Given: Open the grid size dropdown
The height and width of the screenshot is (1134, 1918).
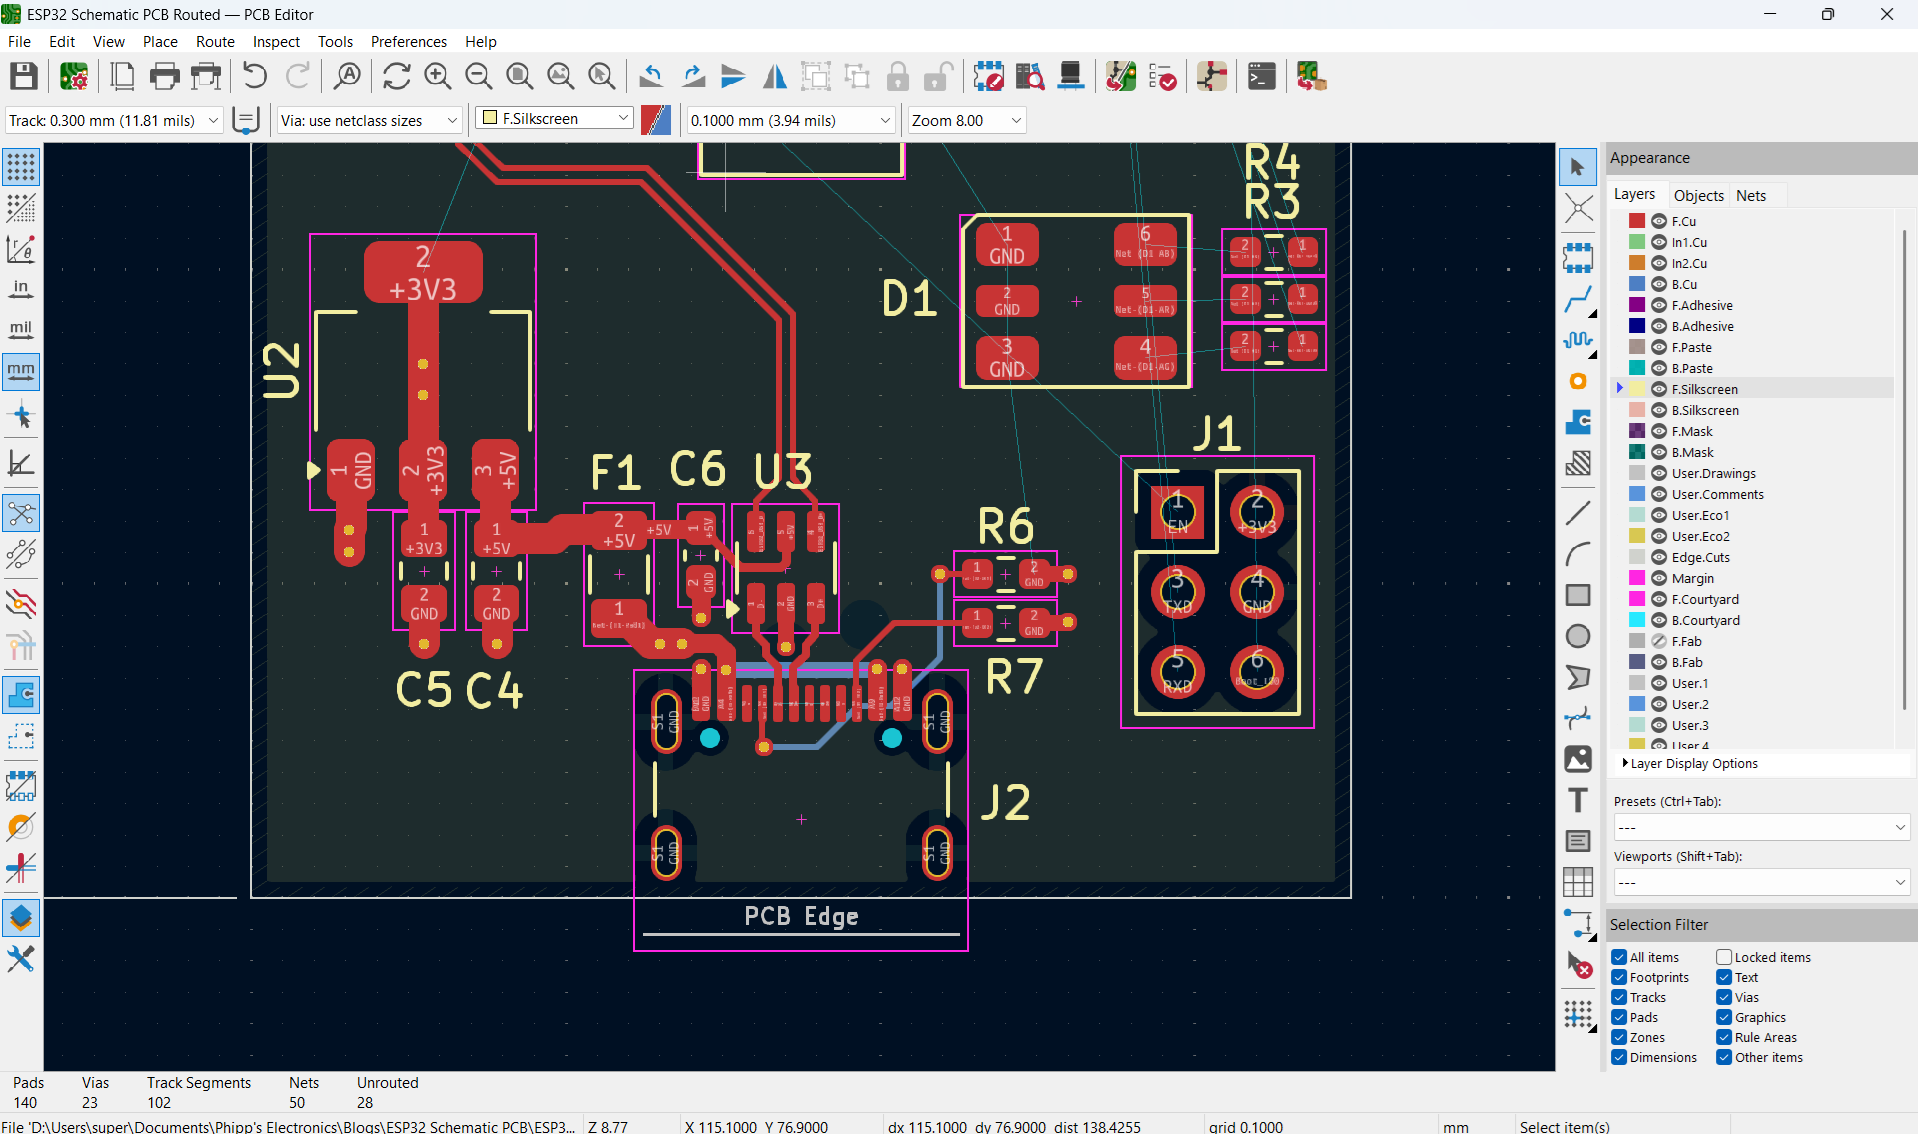Looking at the screenshot, I should tap(791, 120).
